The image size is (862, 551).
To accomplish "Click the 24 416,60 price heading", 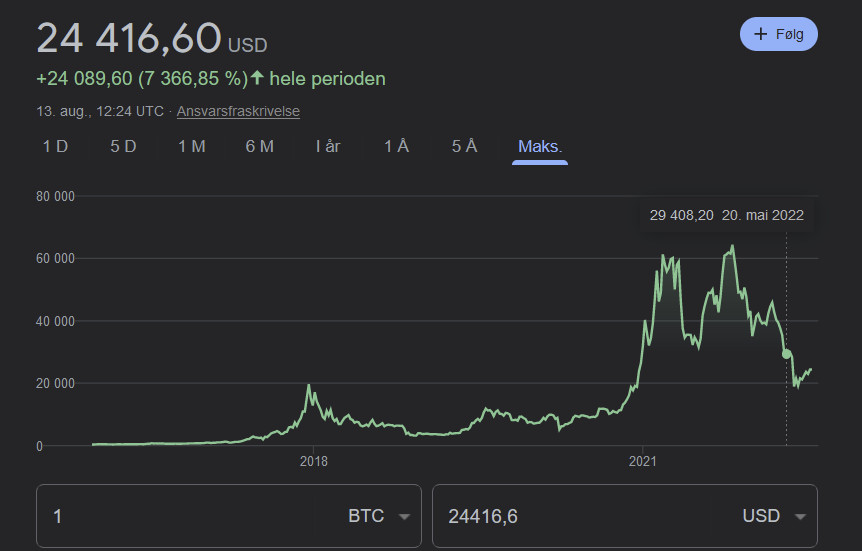I will tap(129, 38).
